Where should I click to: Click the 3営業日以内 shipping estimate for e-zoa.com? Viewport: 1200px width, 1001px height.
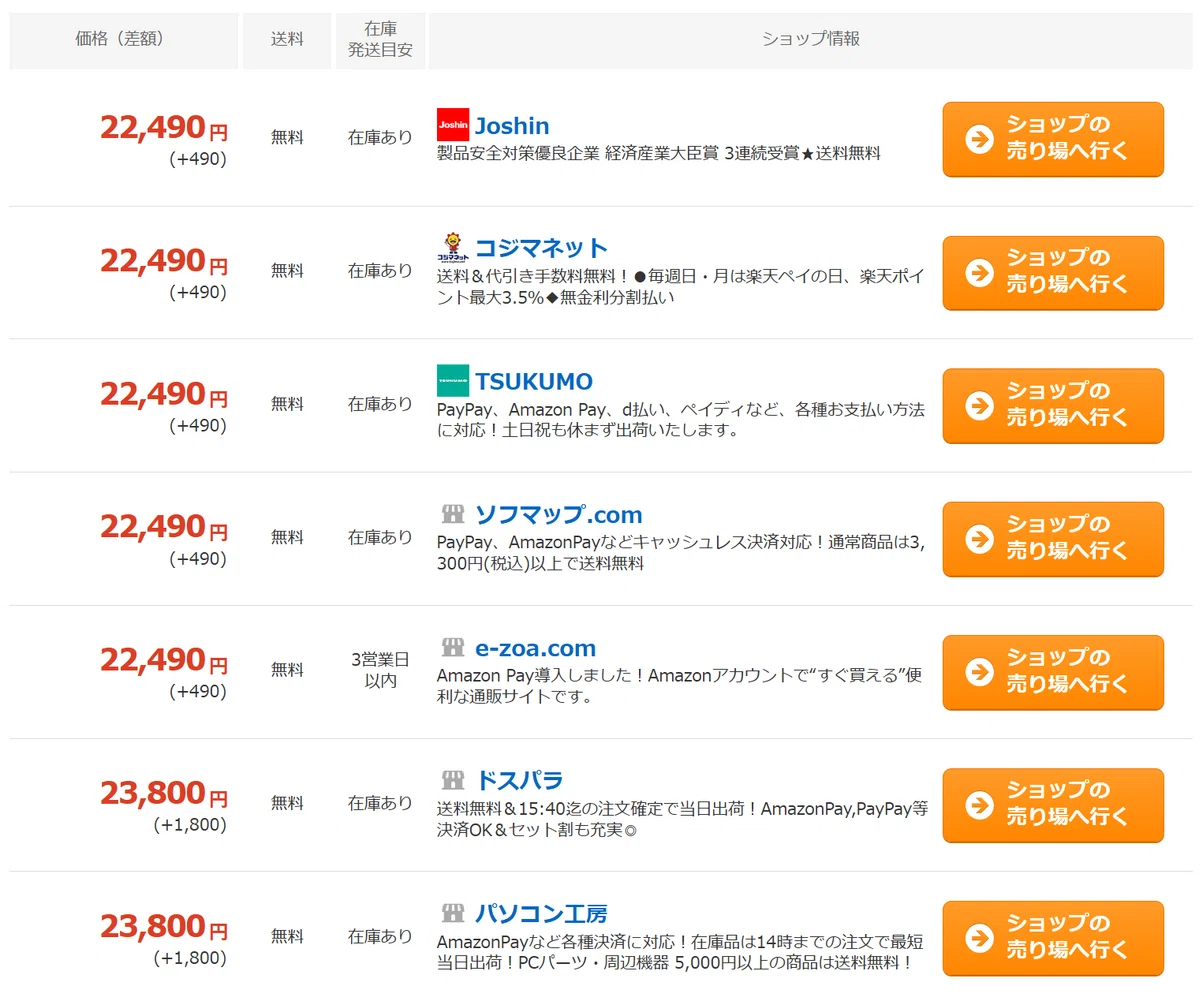click(380, 670)
